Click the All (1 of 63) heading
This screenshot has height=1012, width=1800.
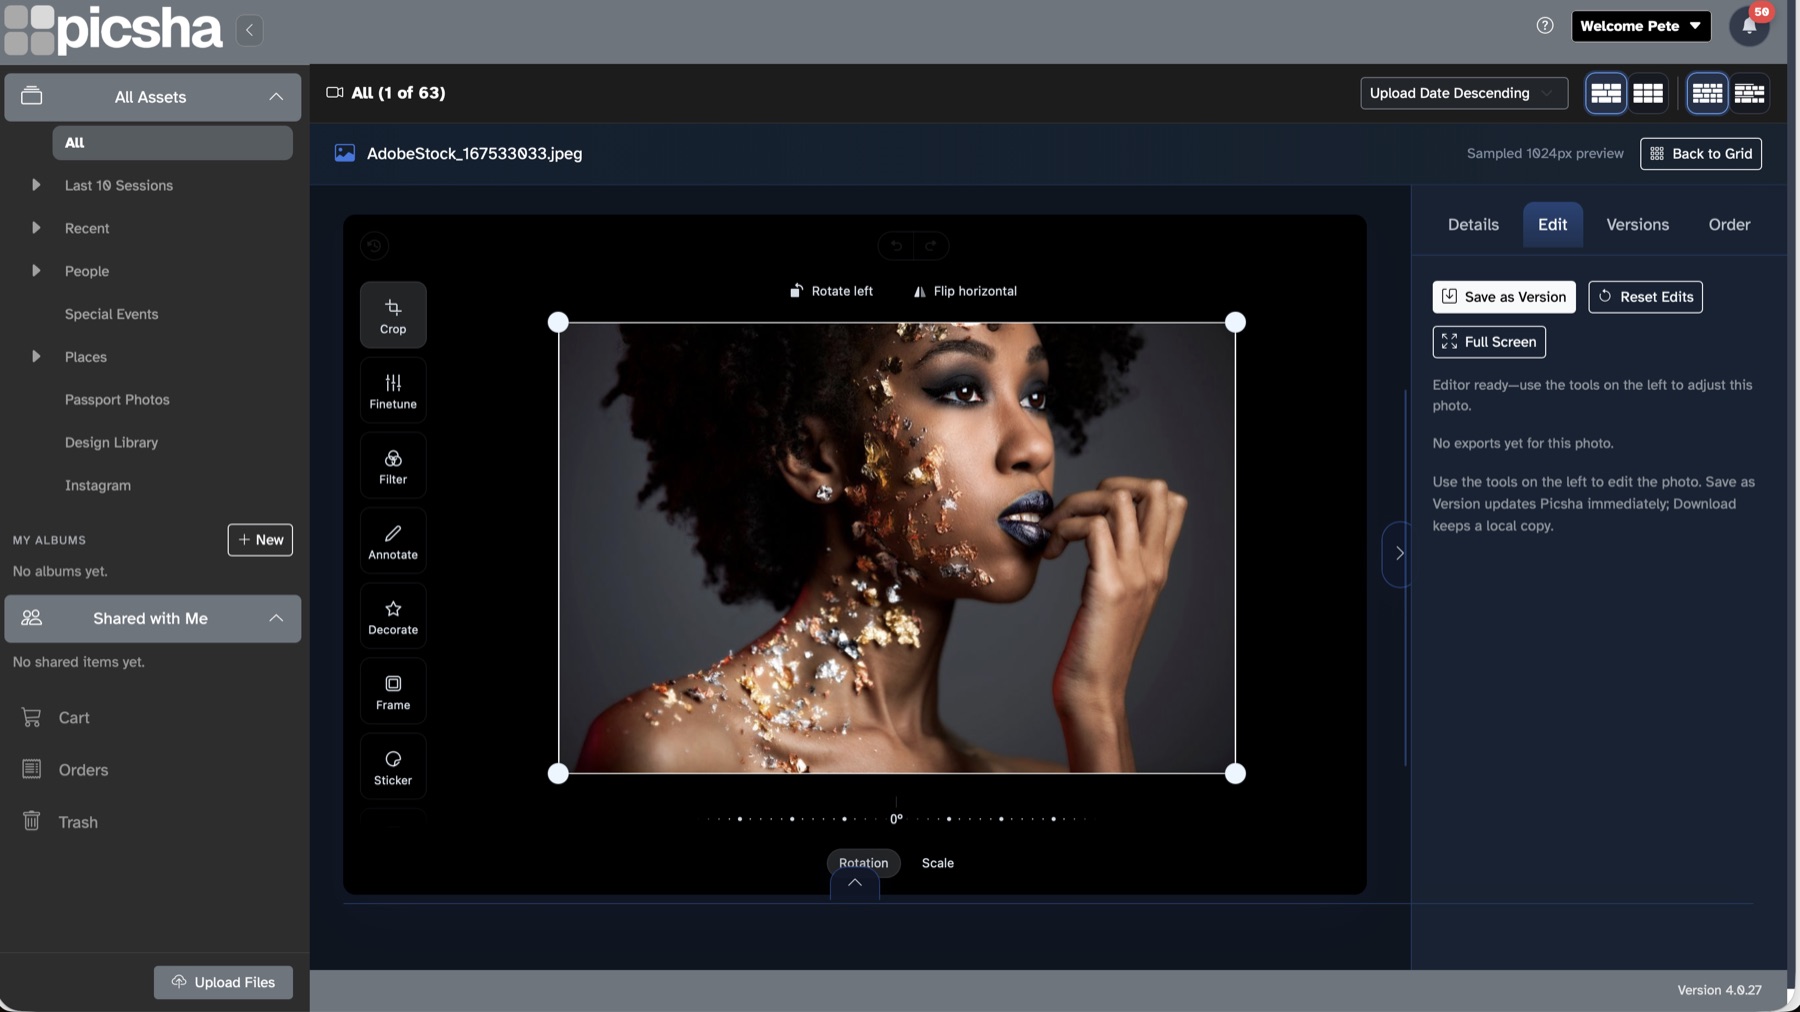[x=398, y=93]
